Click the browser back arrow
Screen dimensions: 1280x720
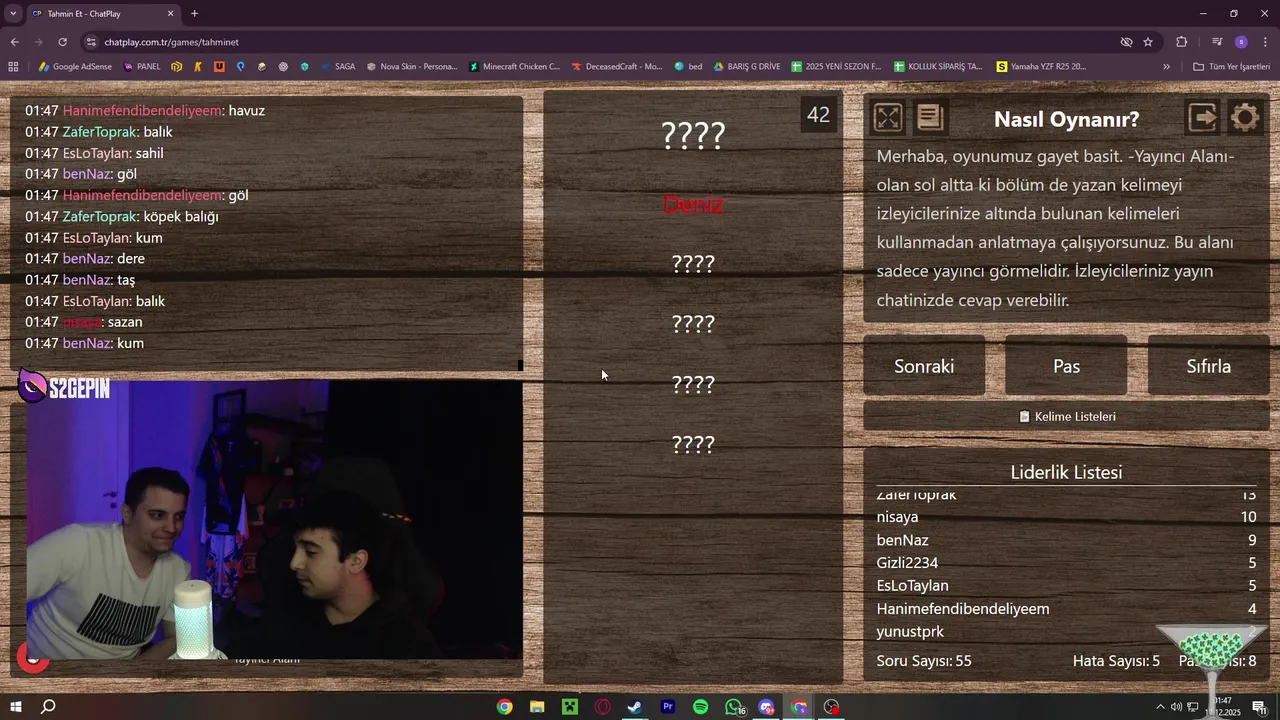(14, 42)
